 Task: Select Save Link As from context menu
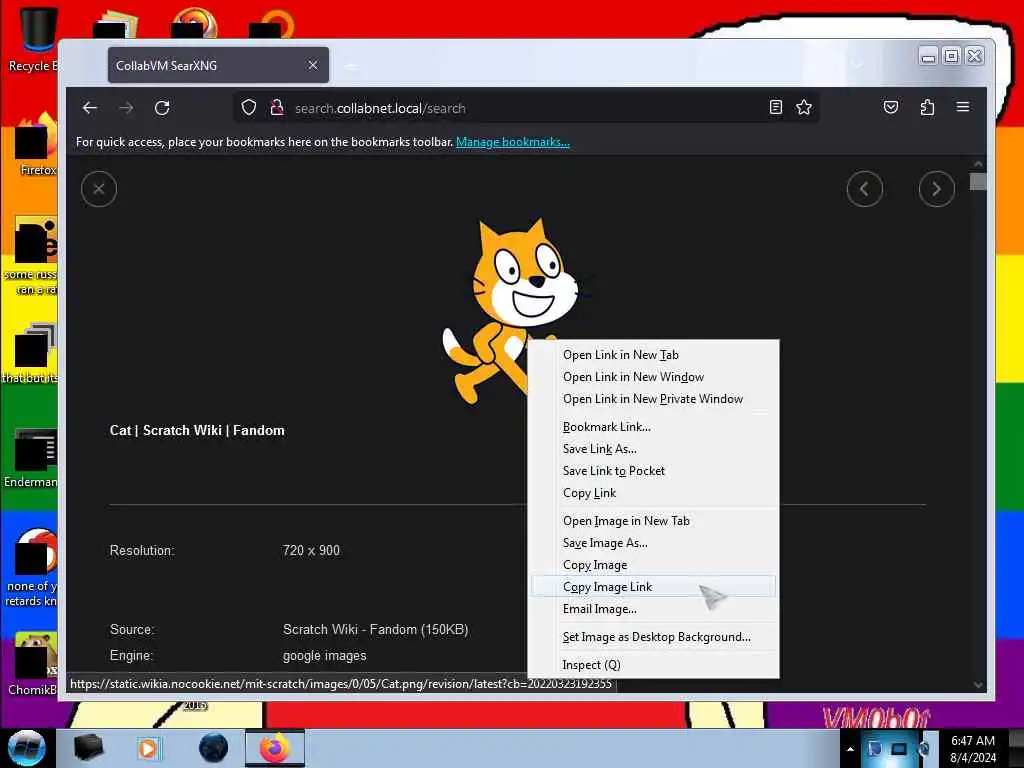653,449
